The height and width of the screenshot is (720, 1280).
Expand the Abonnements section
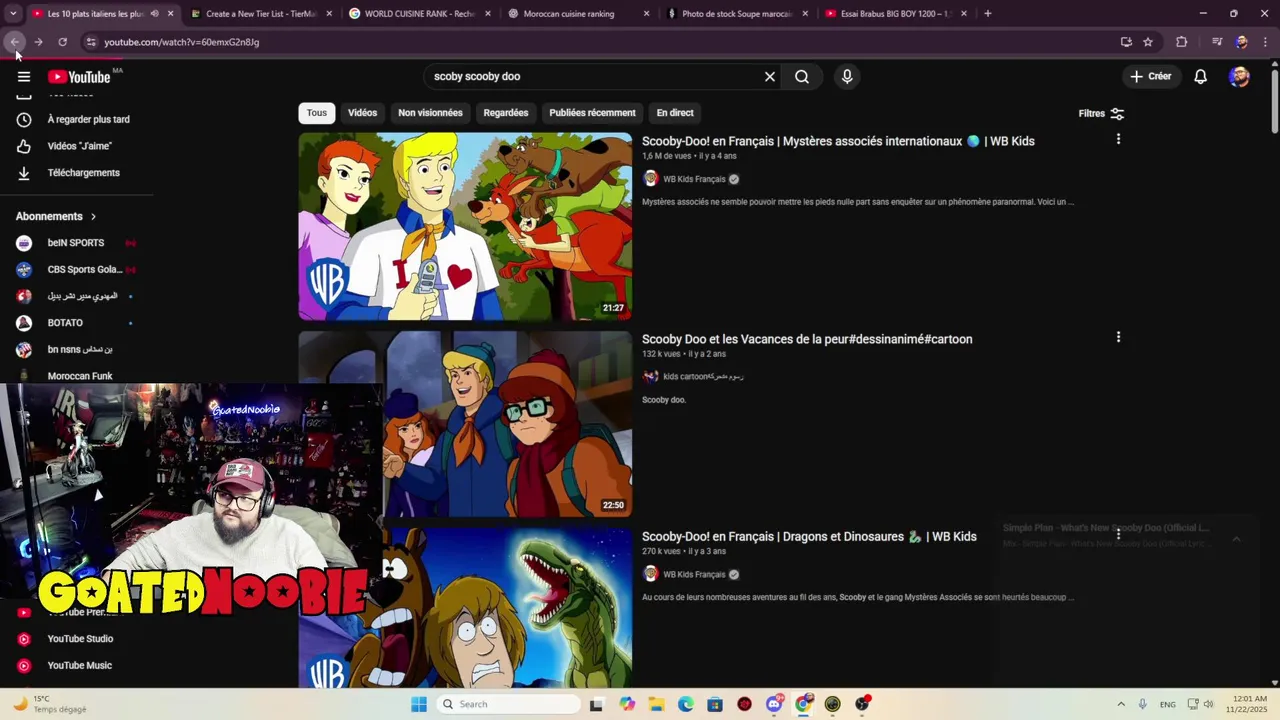(x=56, y=217)
